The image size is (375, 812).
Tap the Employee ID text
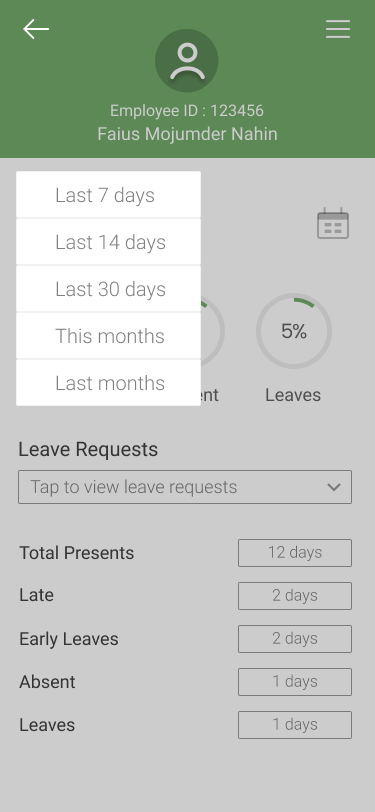click(186, 110)
